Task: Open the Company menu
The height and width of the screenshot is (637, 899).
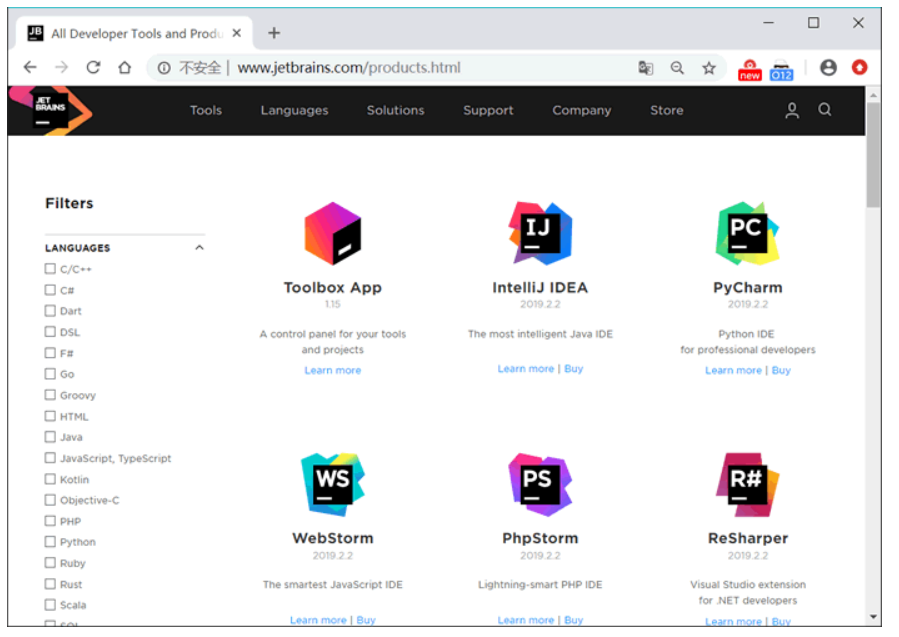Action: coord(581,110)
